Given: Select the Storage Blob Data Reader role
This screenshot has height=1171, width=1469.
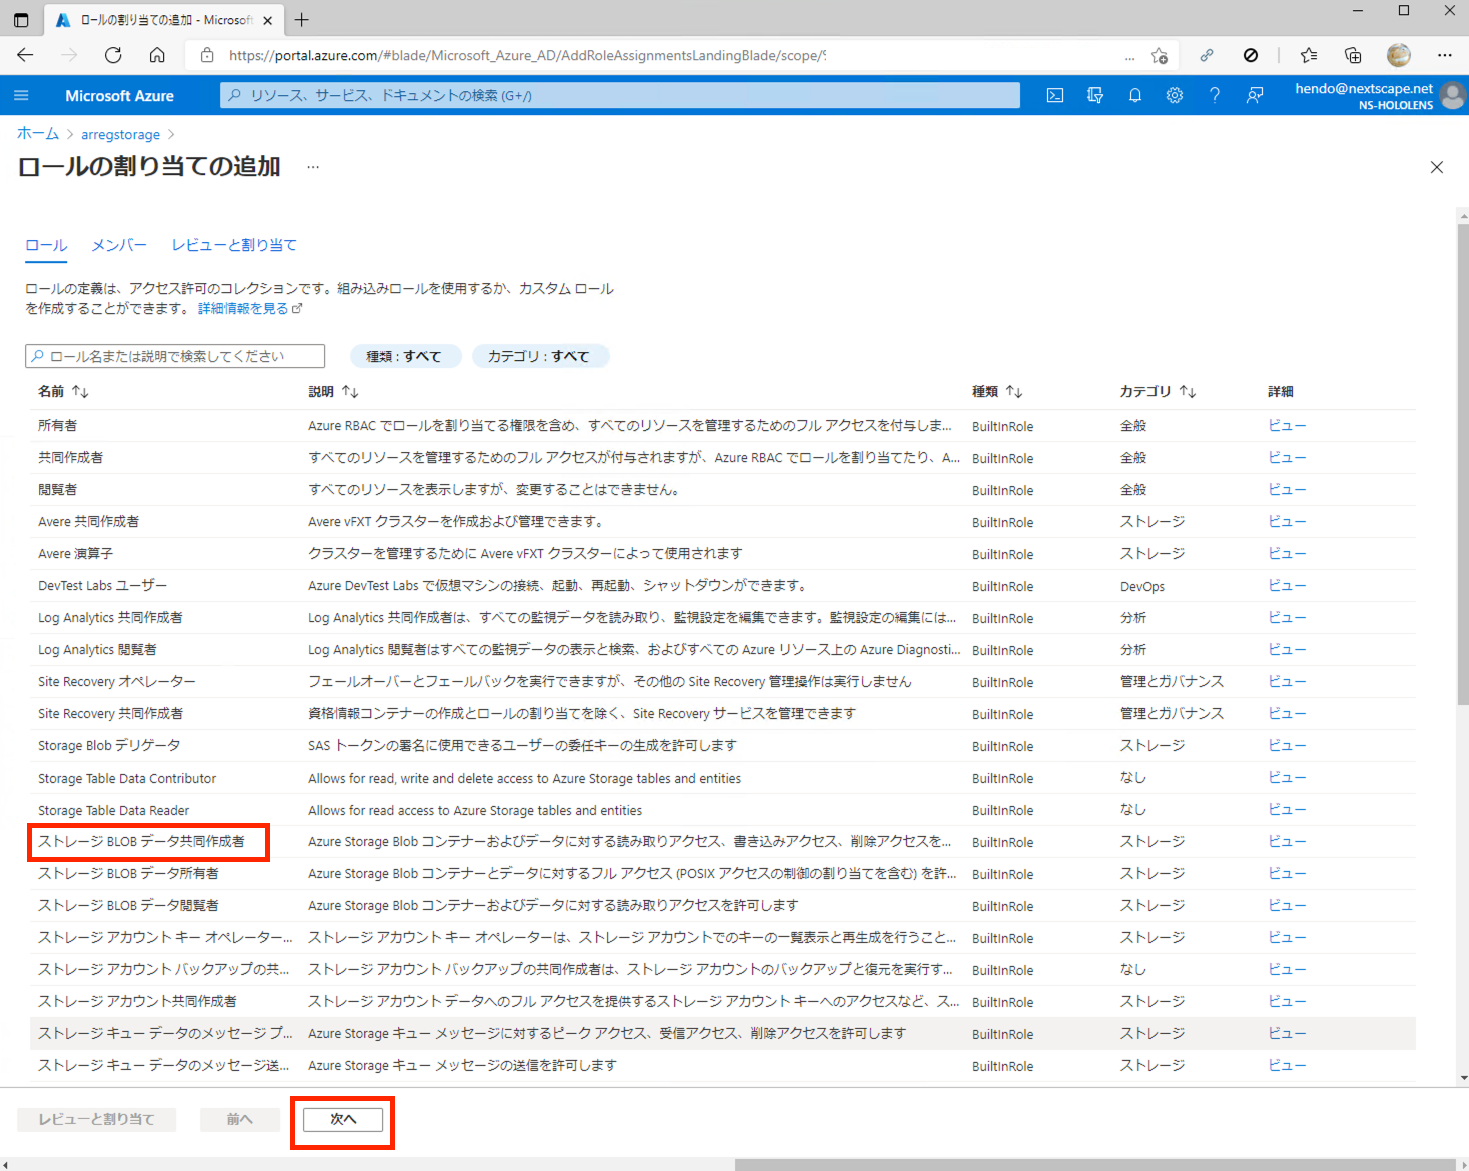Looking at the screenshot, I should [x=128, y=906].
